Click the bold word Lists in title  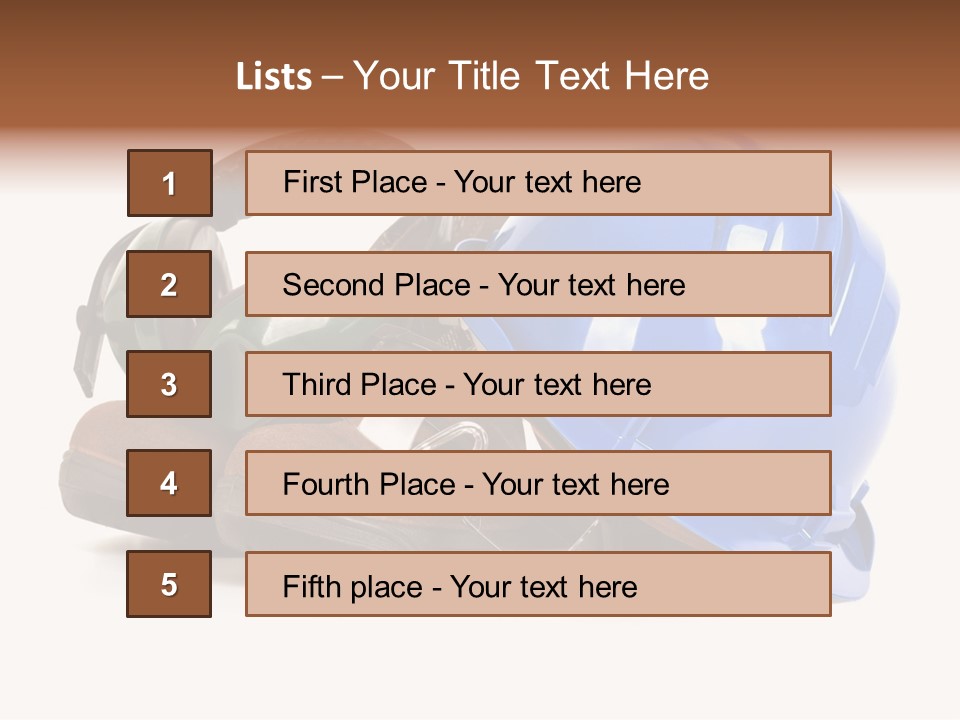[x=274, y=77]
